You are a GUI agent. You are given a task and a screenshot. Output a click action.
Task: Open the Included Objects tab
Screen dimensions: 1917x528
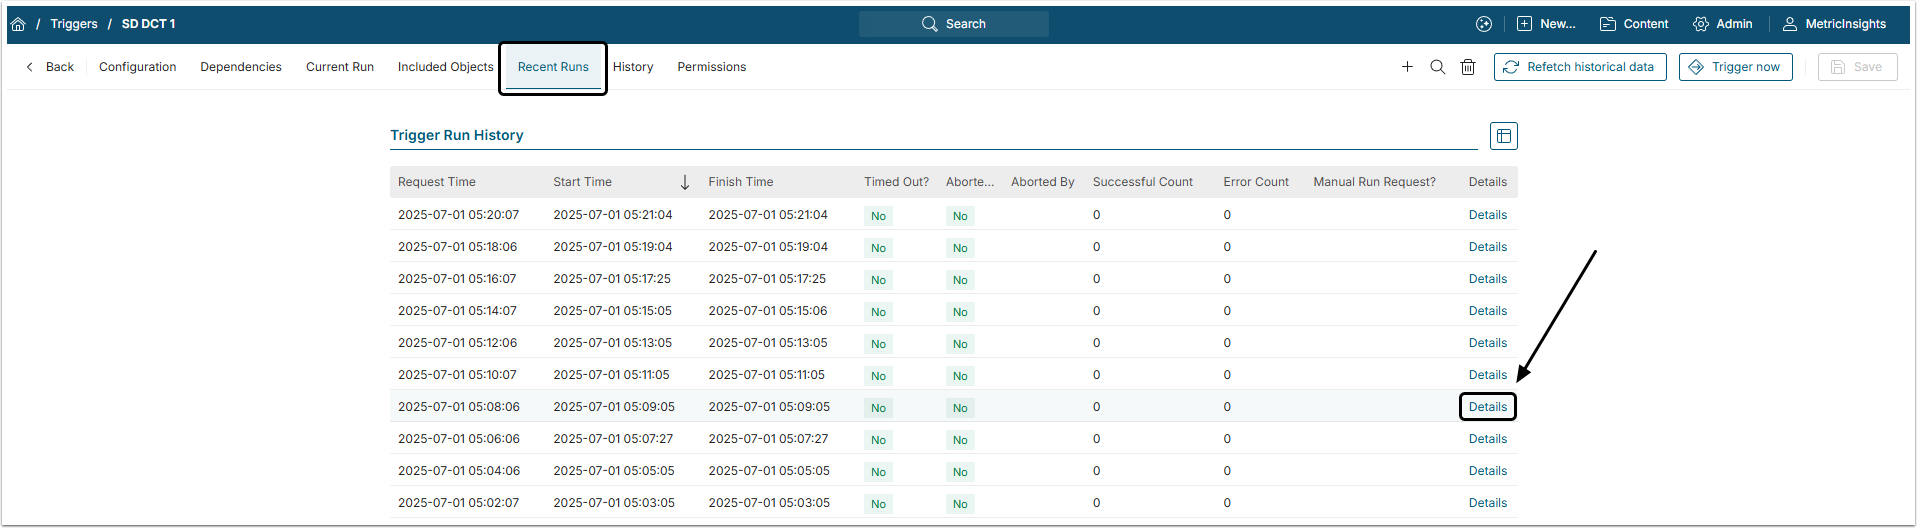445,67
